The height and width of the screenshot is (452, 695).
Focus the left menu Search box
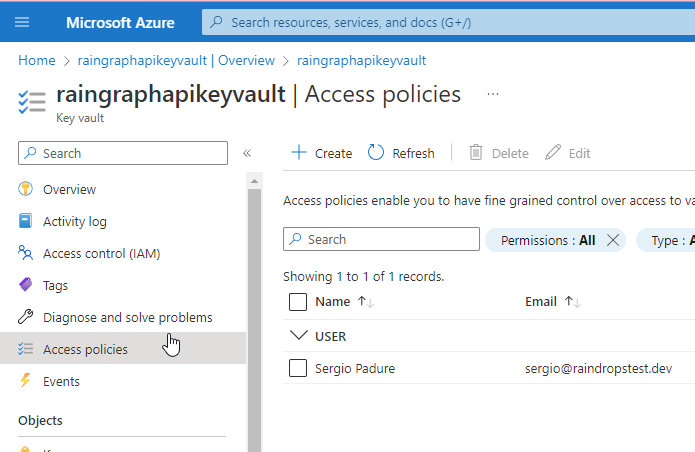123,153
